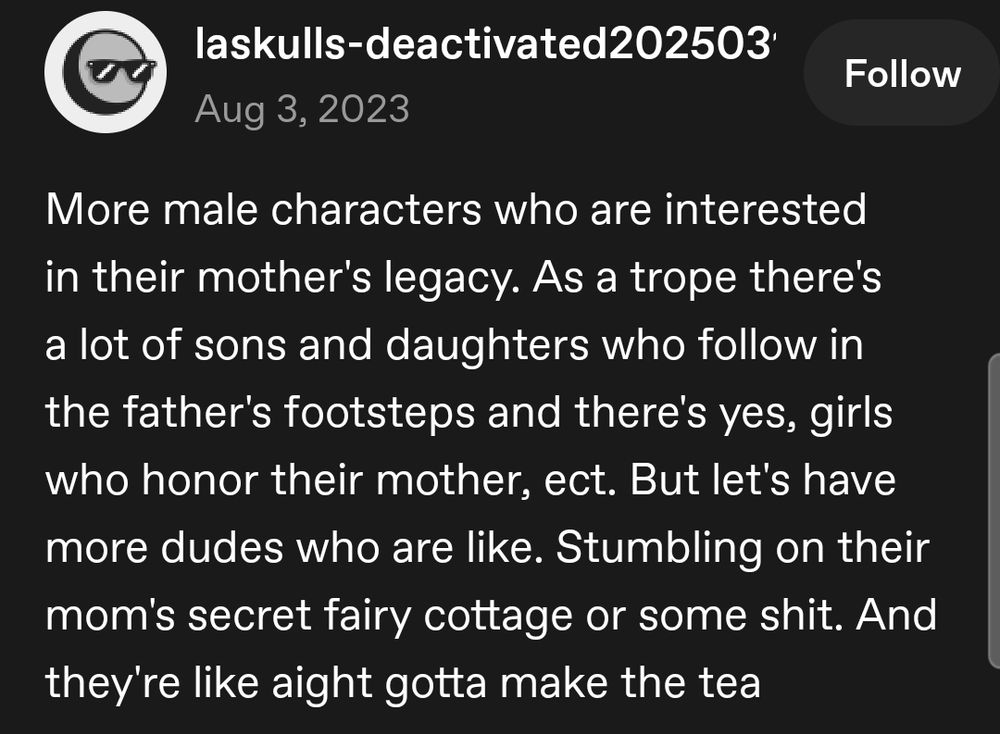
Task: Click the line starting 'More male characters'
Action: (x=456, y=209)
